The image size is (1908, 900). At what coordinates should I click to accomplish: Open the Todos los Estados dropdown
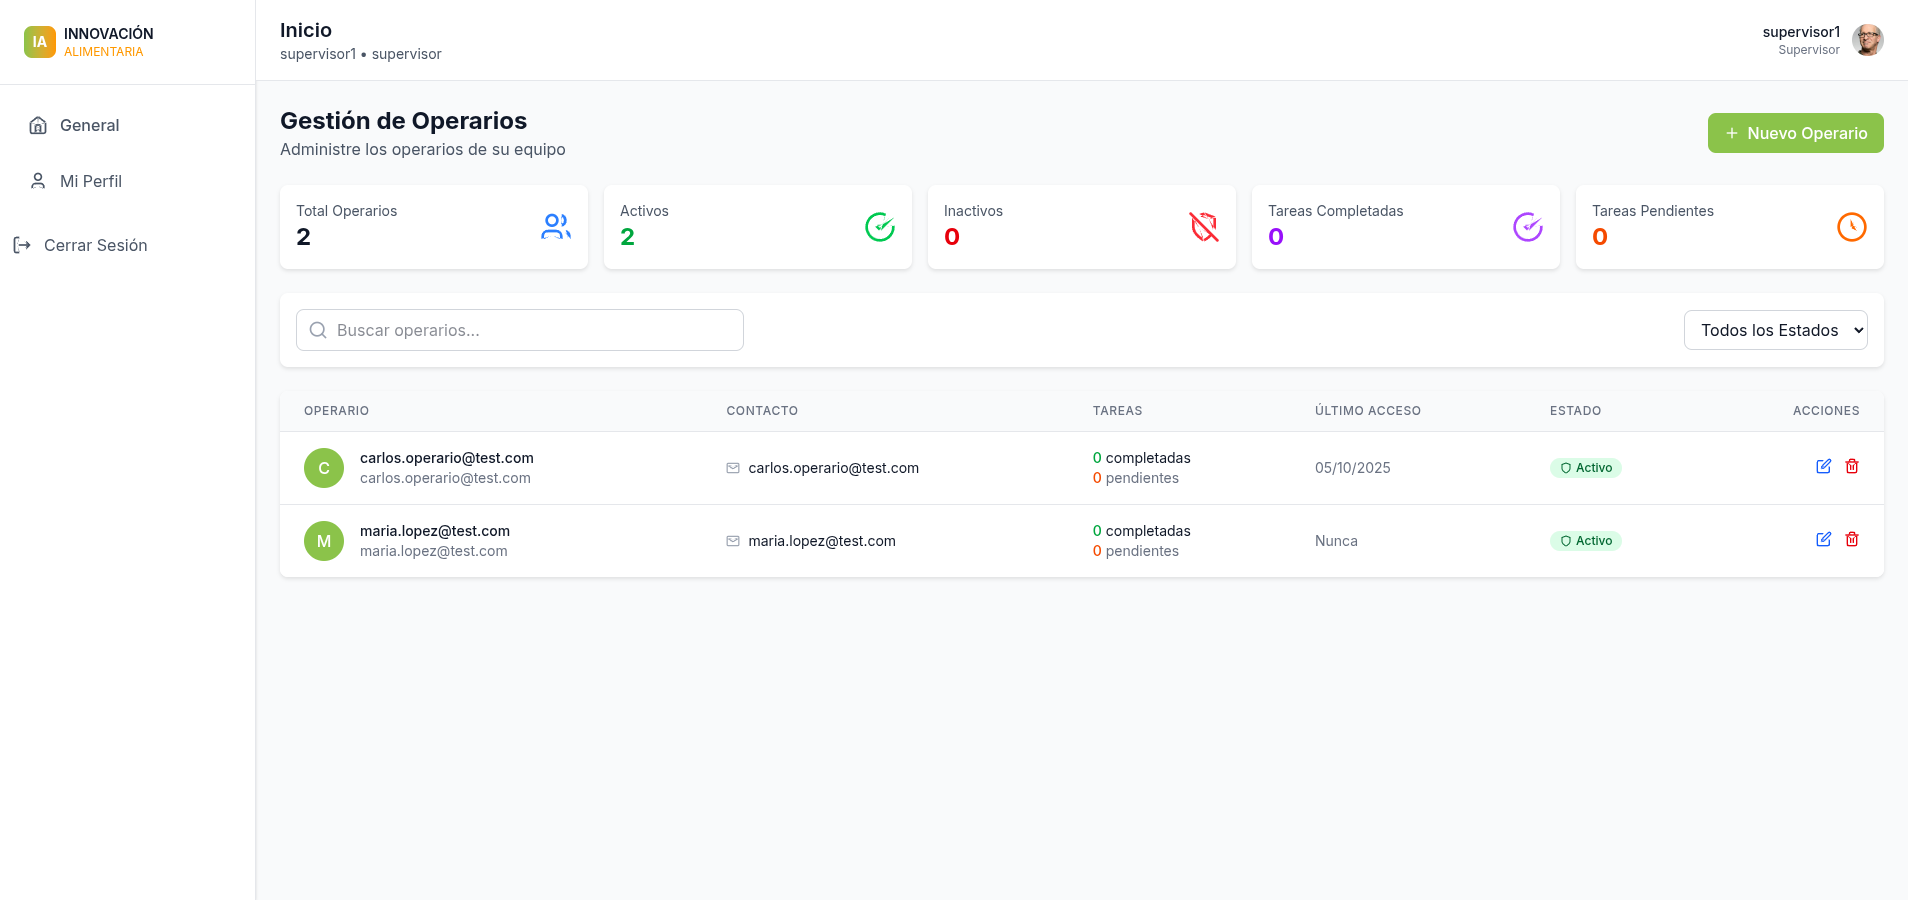click(x=1775, y=330)
